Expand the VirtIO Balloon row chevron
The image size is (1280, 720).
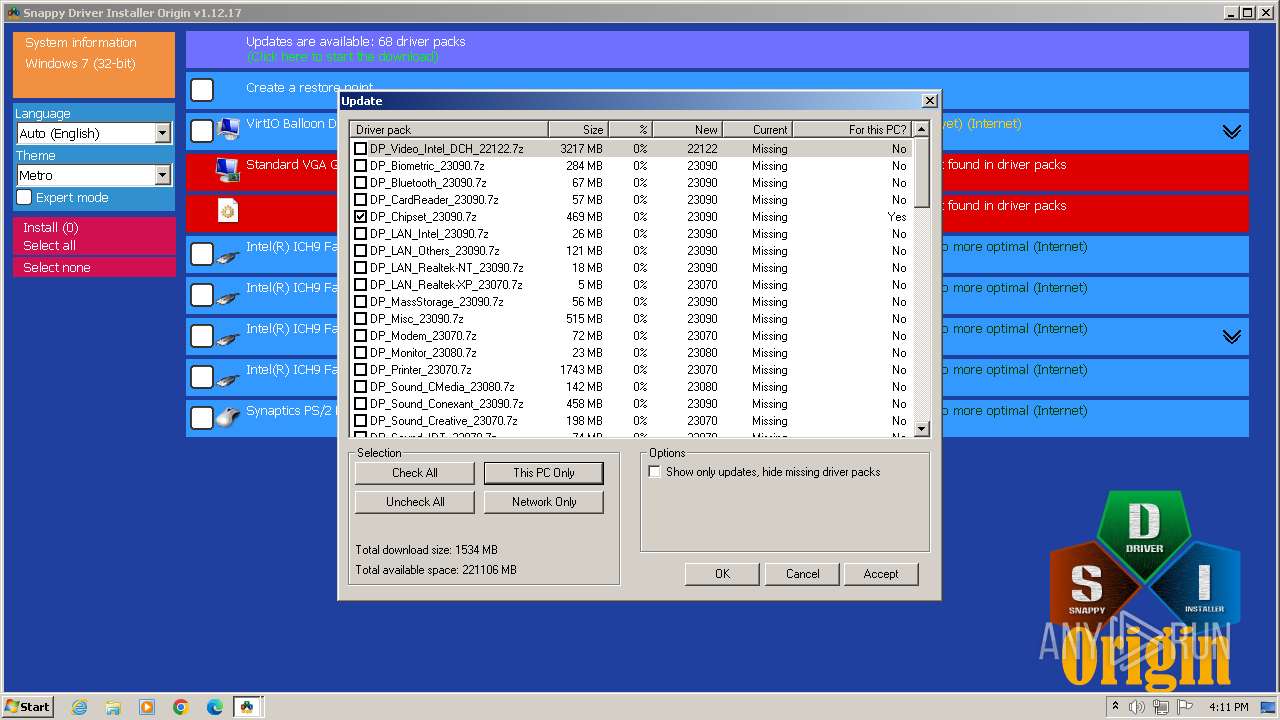(x=1232, y=131)
